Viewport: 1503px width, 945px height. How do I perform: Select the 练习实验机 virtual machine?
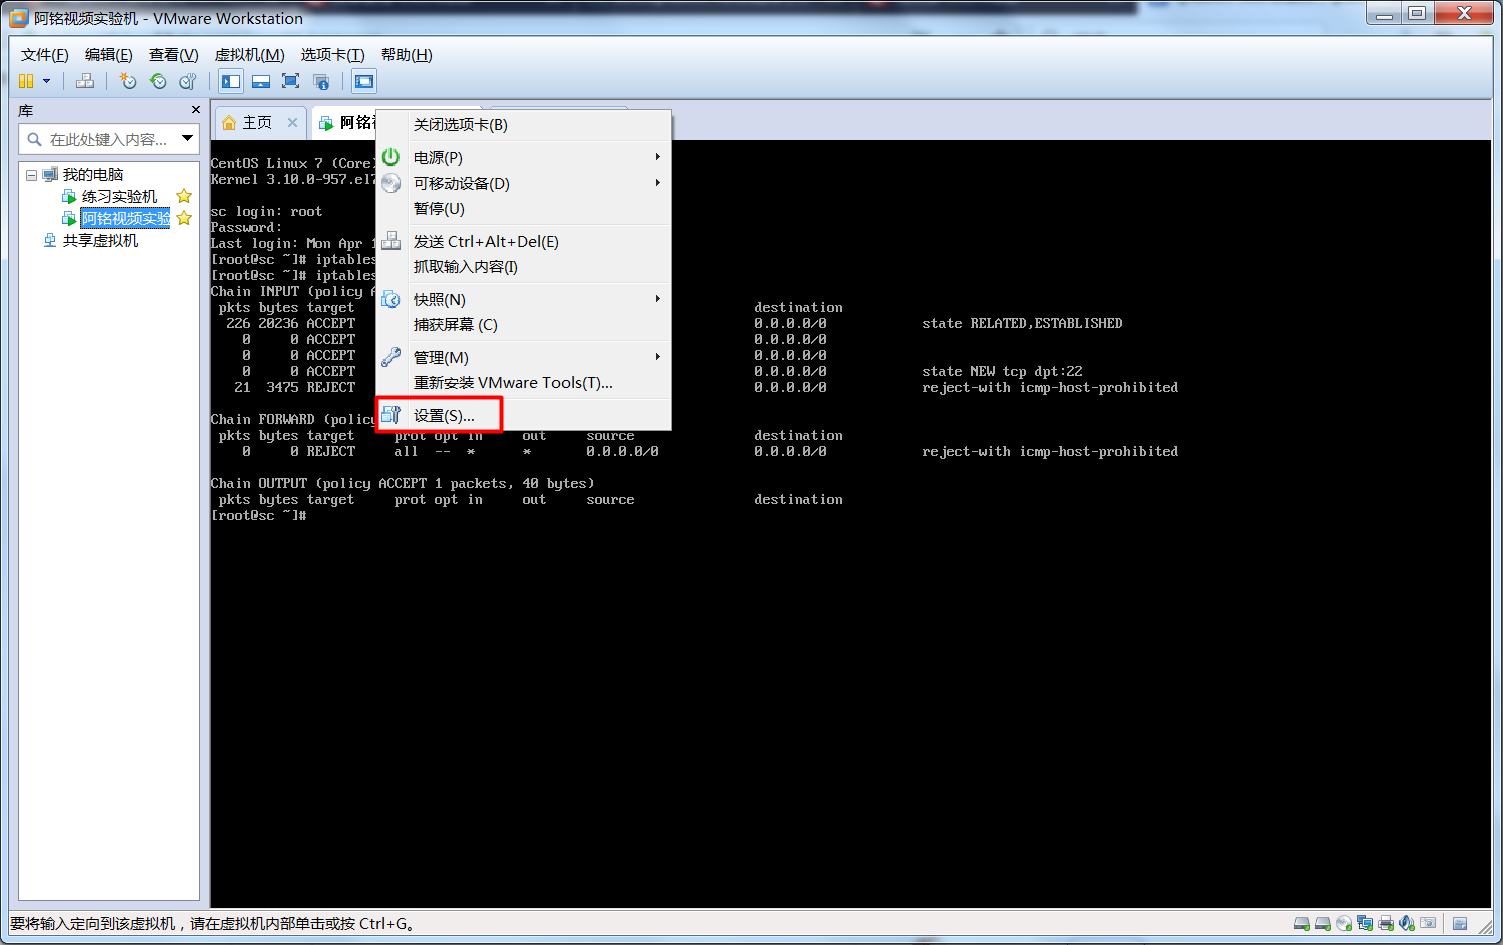(120, 197)
